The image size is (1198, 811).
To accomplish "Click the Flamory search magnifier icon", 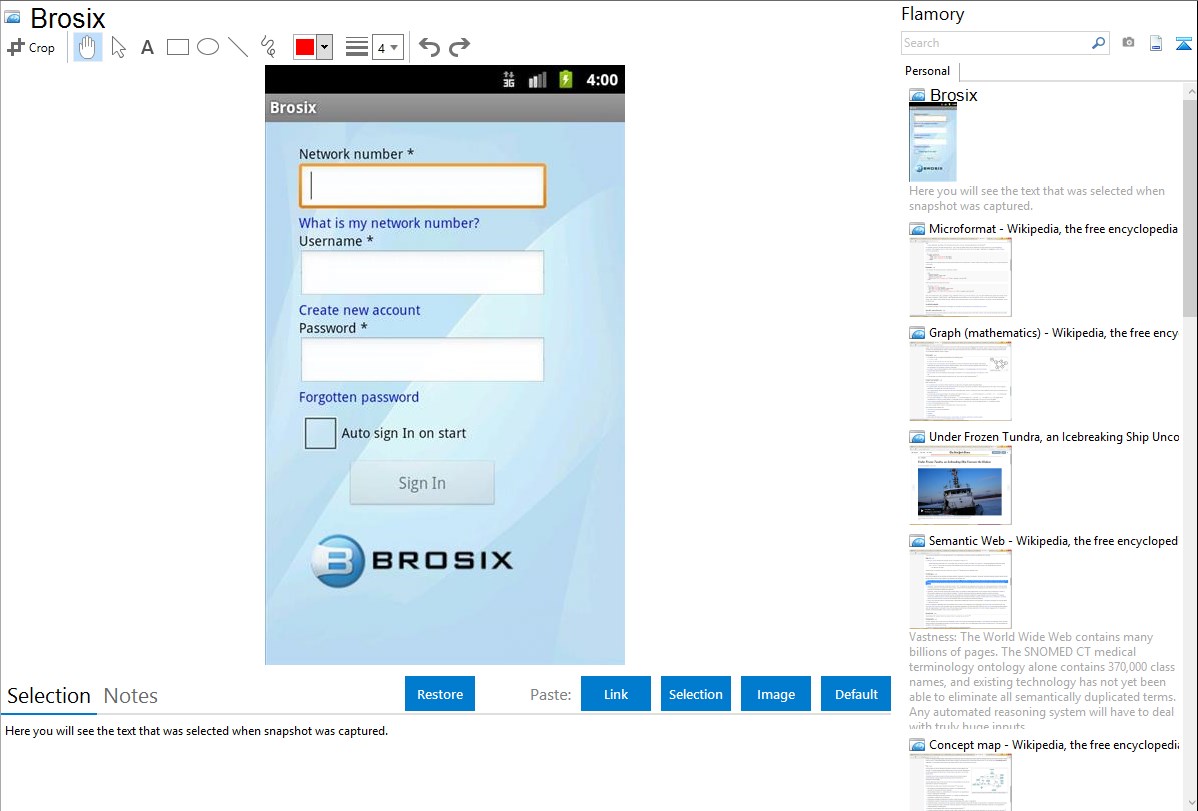I will click(1098, 43).
